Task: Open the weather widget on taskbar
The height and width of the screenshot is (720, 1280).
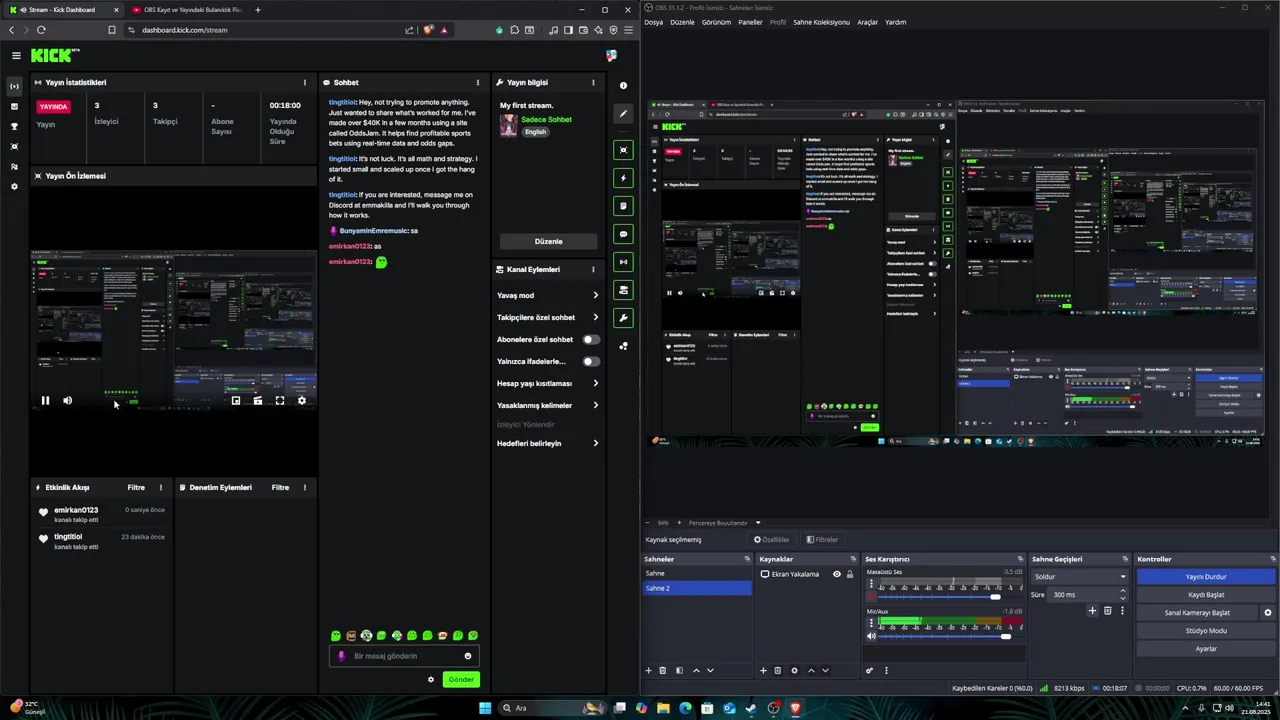Action: click(x=25, y=708)
